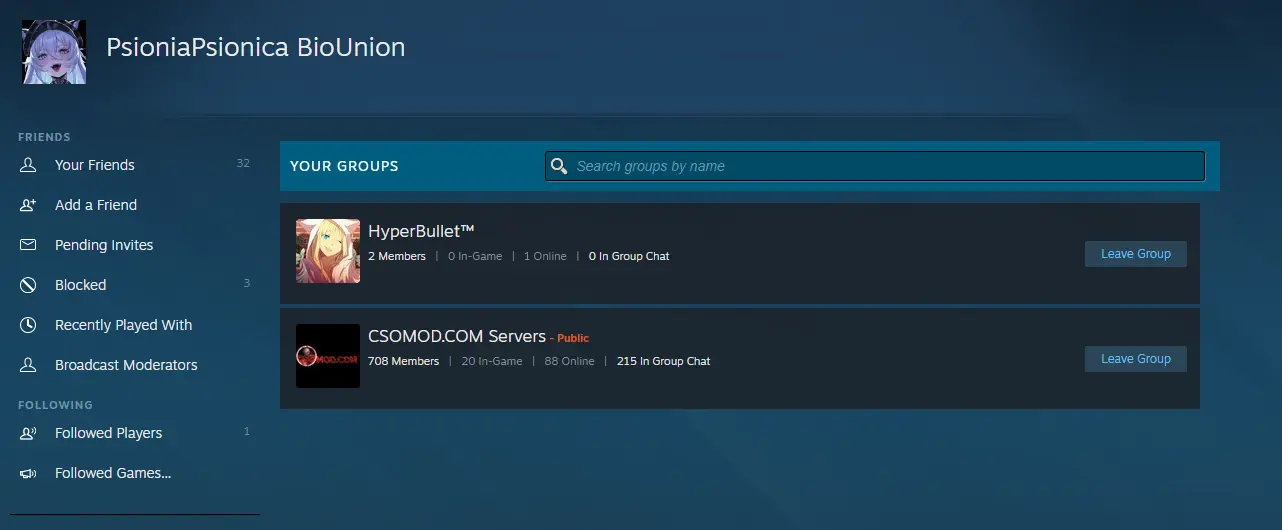Click the Your Friends person icon
This screenshot has width=1282, height=530.
[x=28, y=165]
